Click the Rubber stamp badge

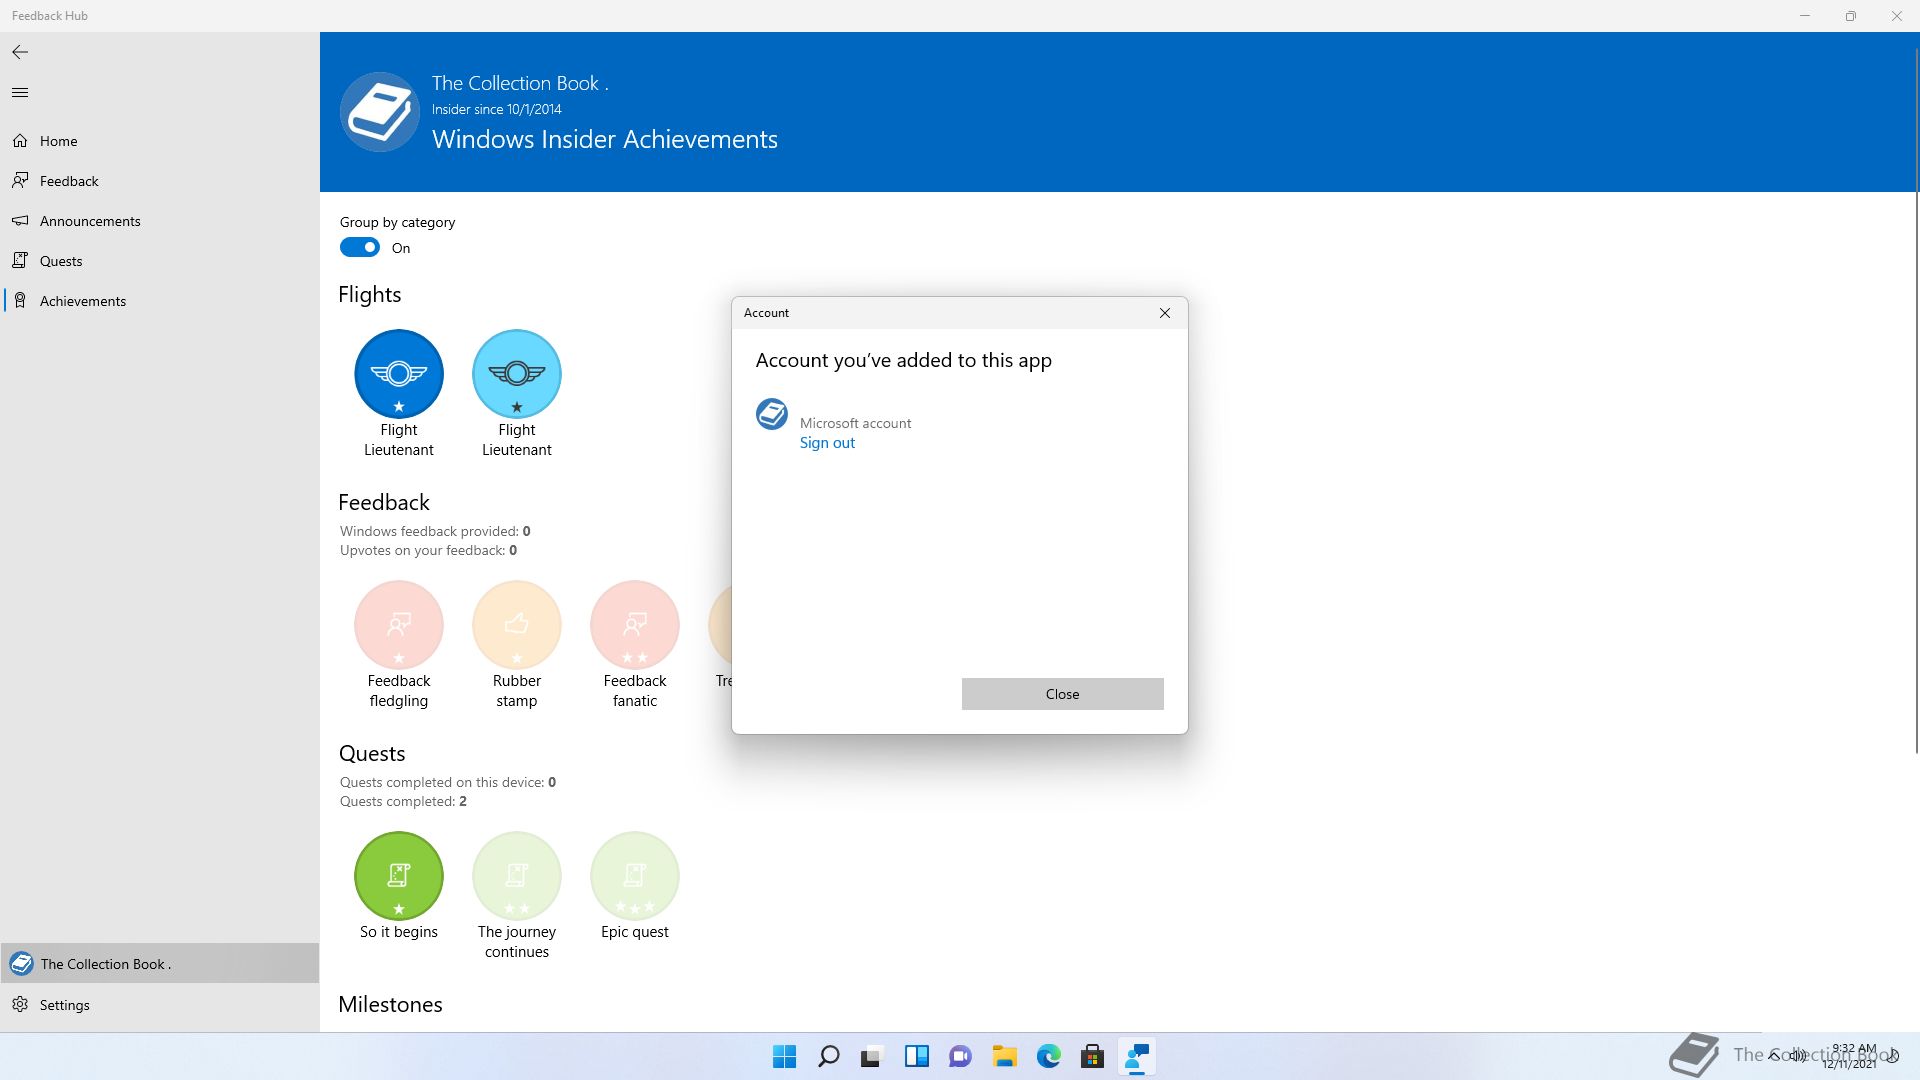tap(517, 625)
